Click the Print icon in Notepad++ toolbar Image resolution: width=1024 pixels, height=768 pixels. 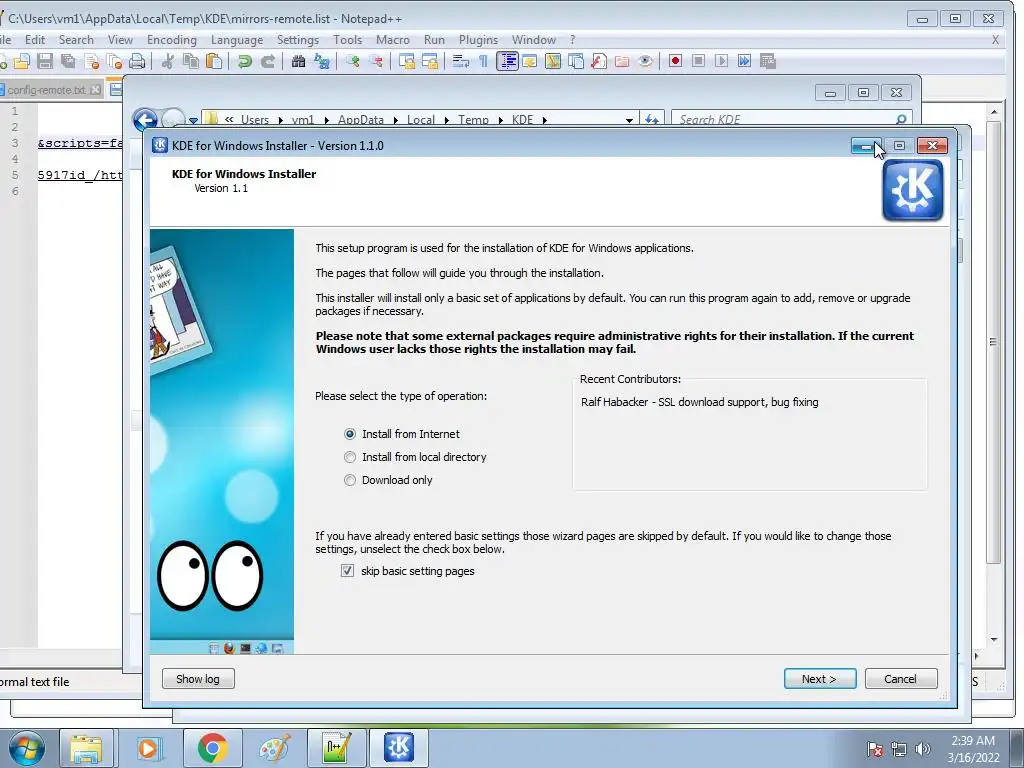pos(136,61)
